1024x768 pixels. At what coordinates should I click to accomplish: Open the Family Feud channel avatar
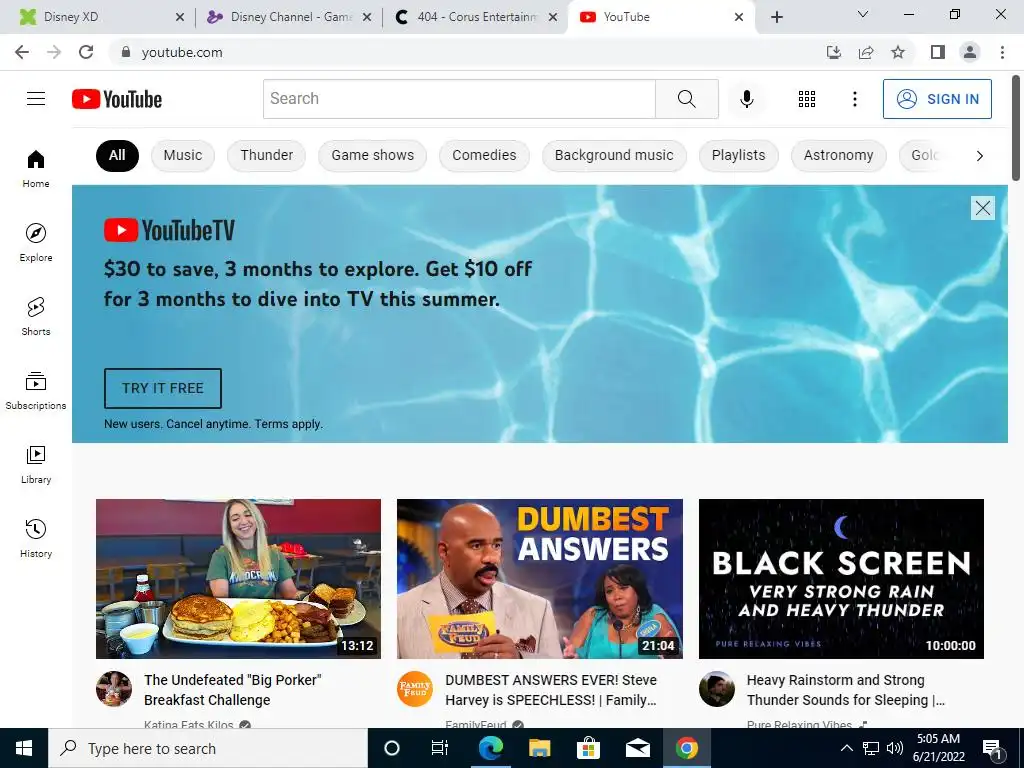coord(415,689)
